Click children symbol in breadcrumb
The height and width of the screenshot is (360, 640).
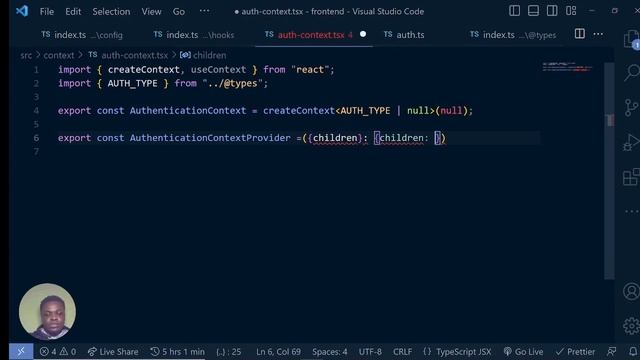[x=203, y=55]
